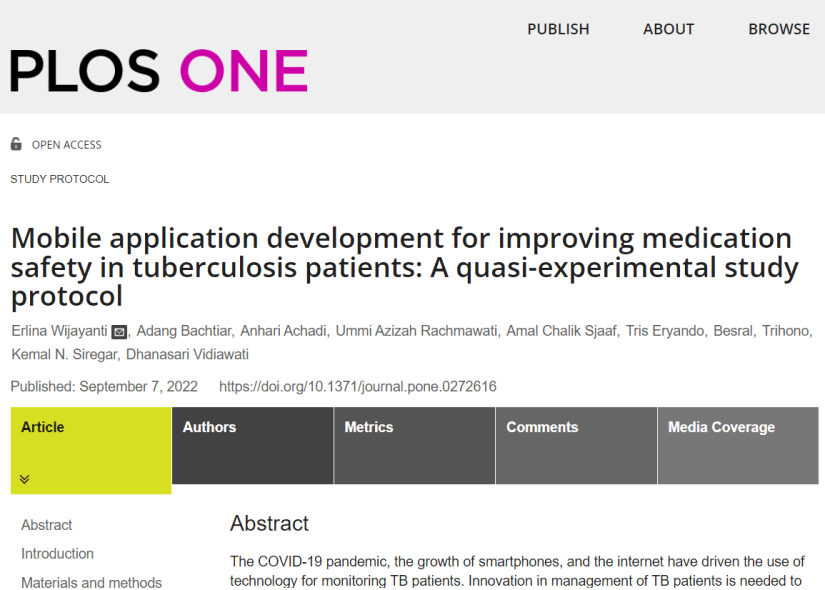Image resolution: width=825 pixels, height=590 pixels.
Task: Click author name Kemal N. Siregar
Action: (53, 355)
